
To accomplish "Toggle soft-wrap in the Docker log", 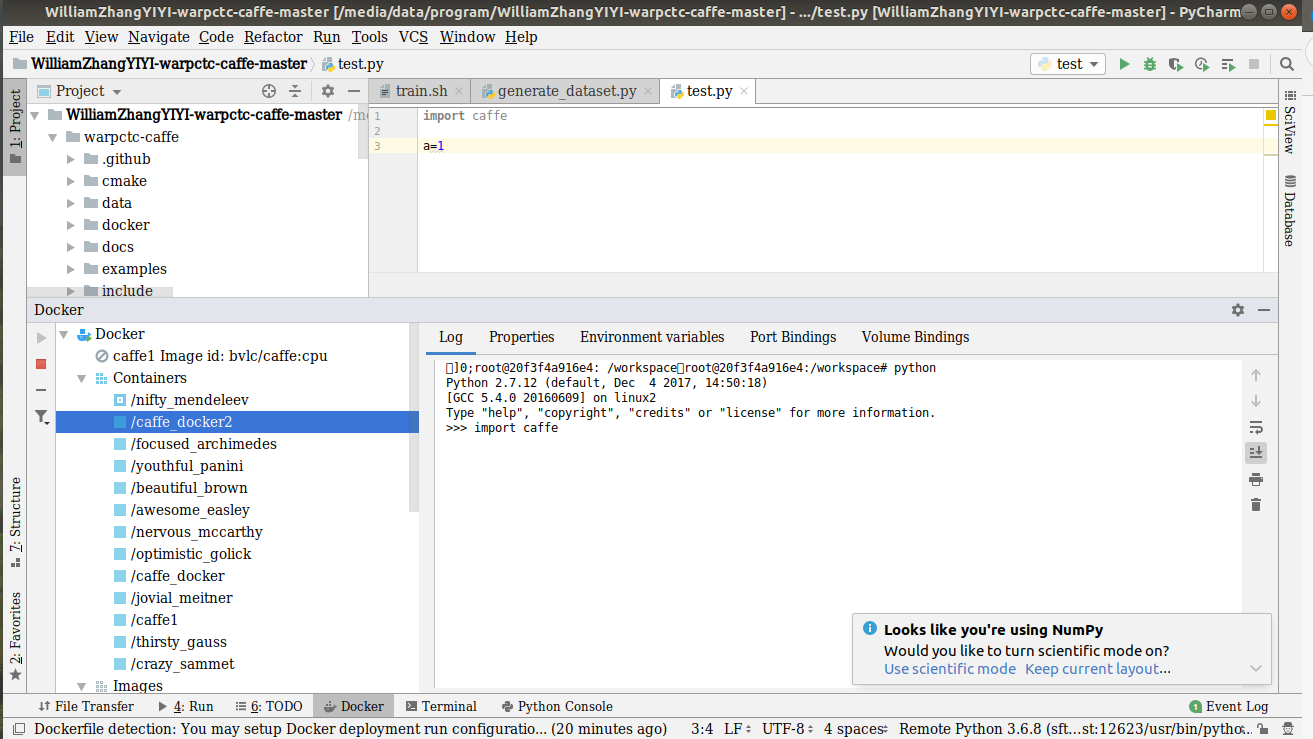I will 1256,427.
